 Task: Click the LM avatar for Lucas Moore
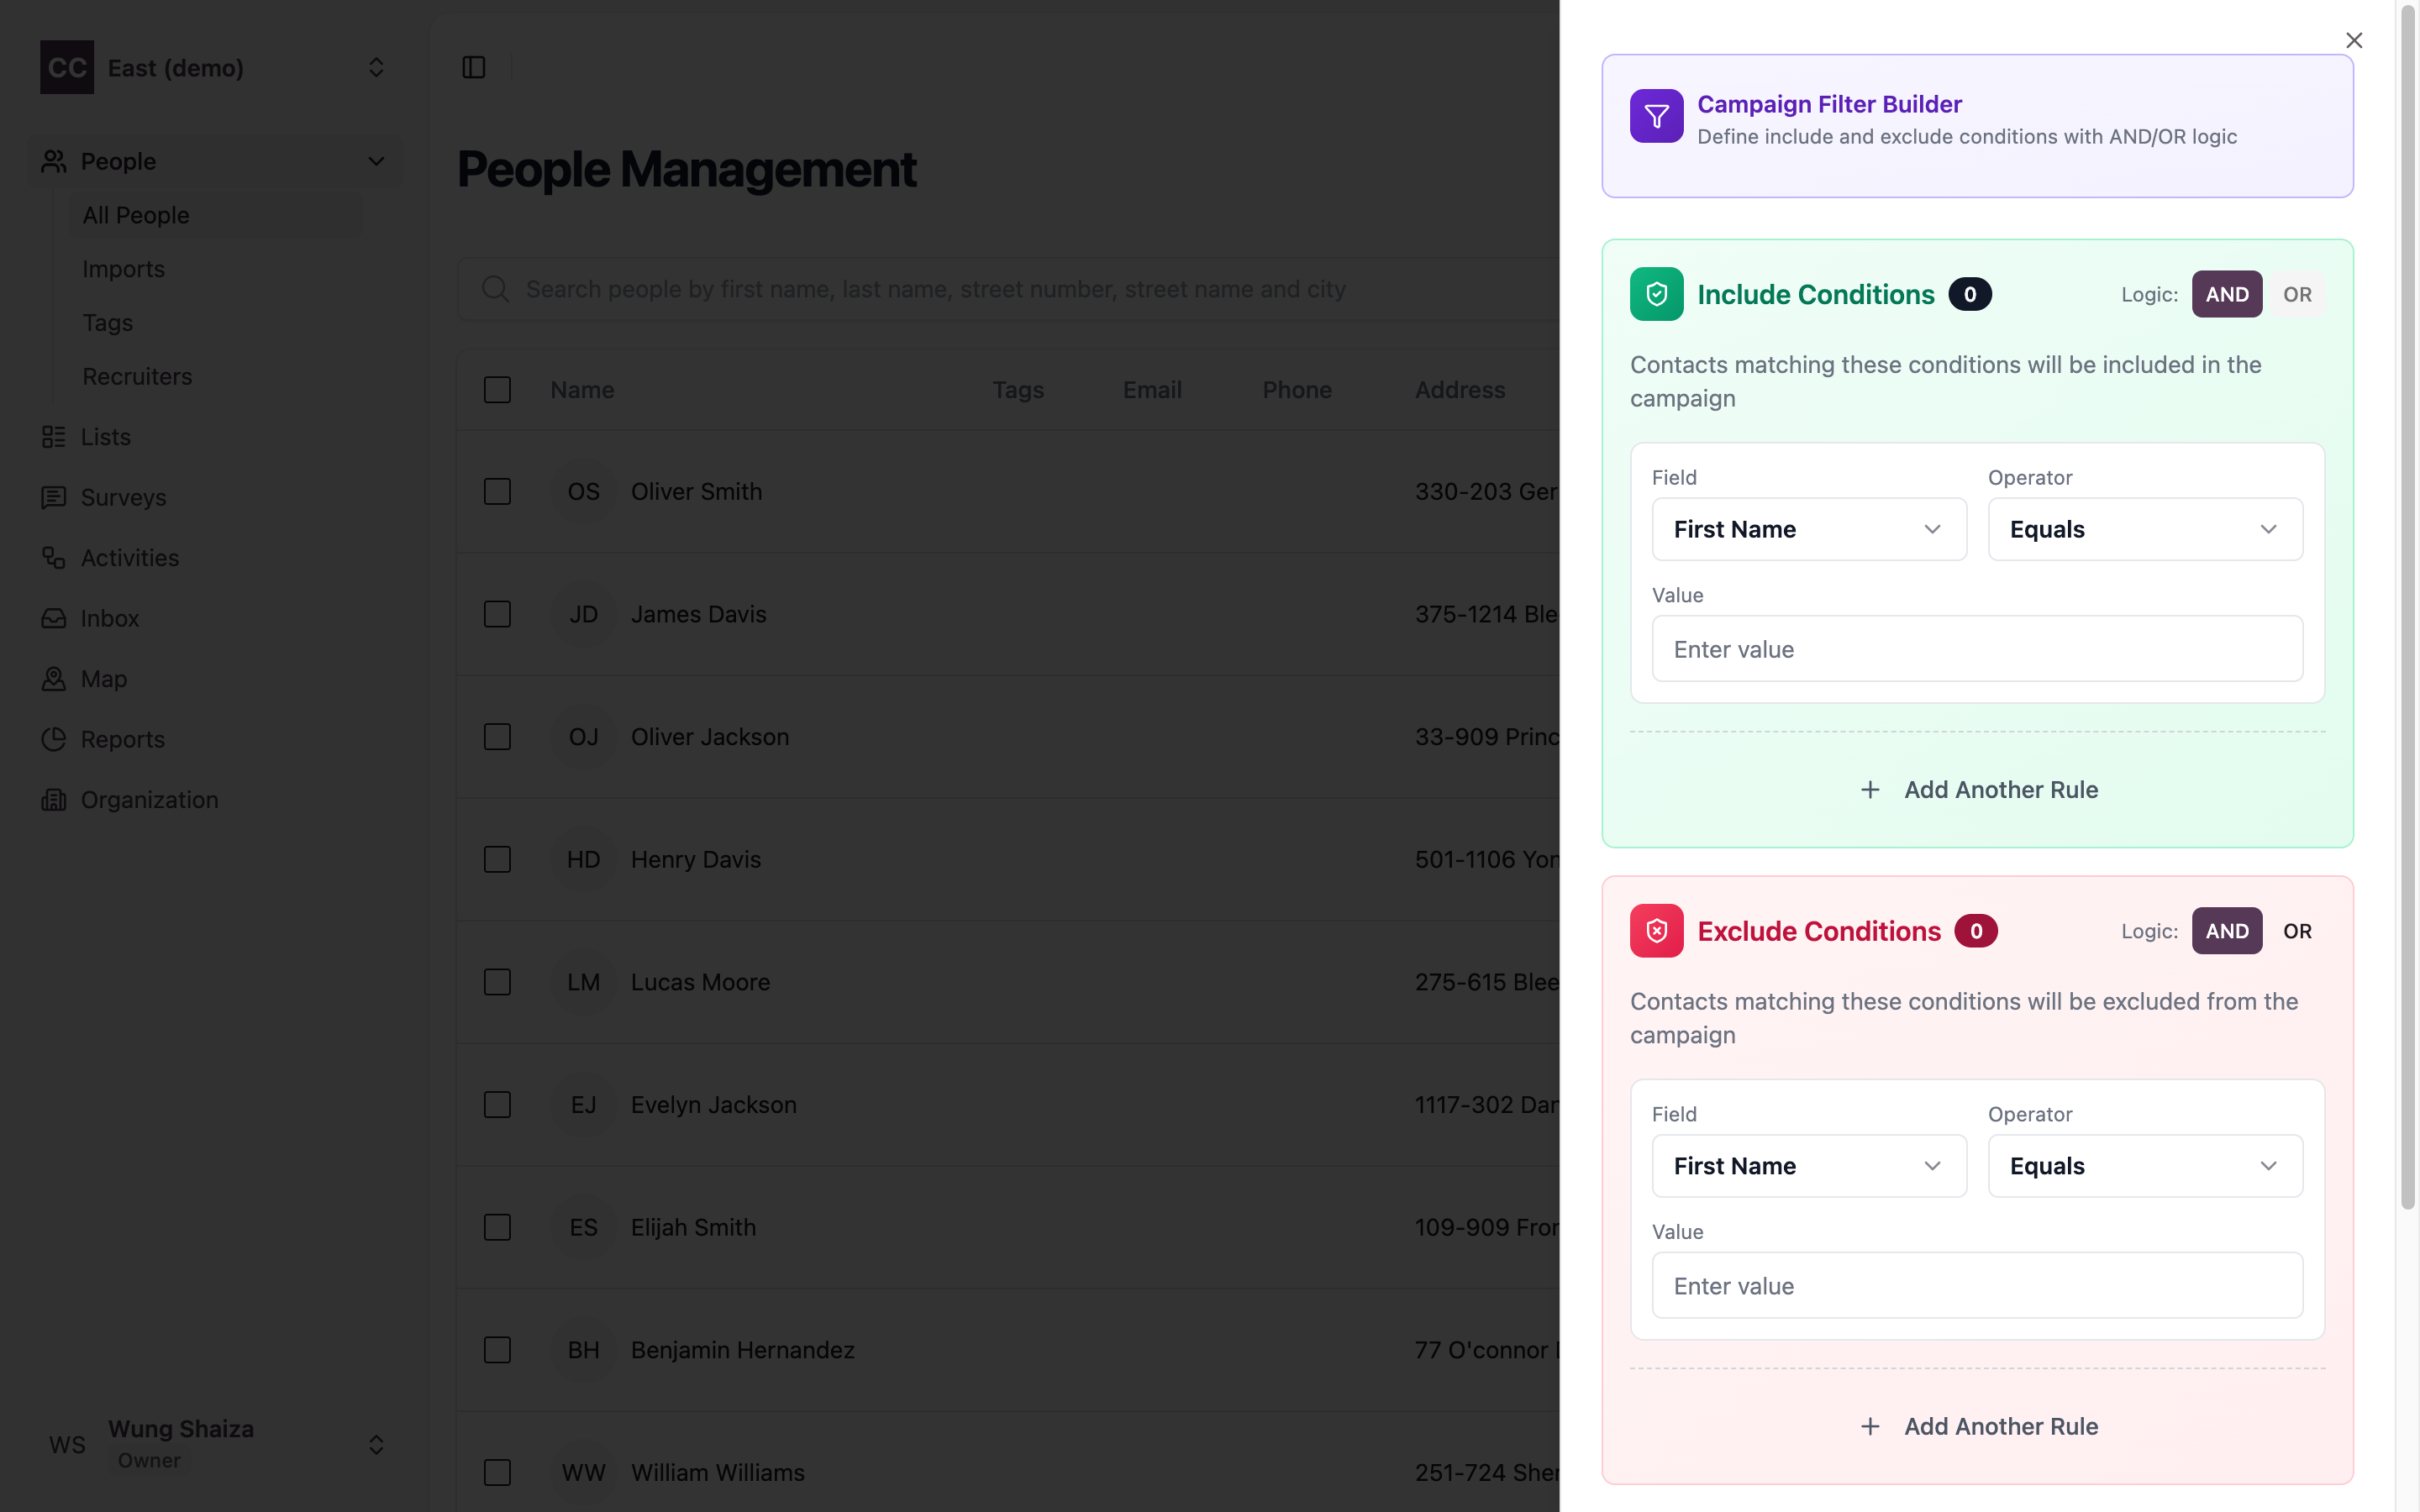coord(584,982)
